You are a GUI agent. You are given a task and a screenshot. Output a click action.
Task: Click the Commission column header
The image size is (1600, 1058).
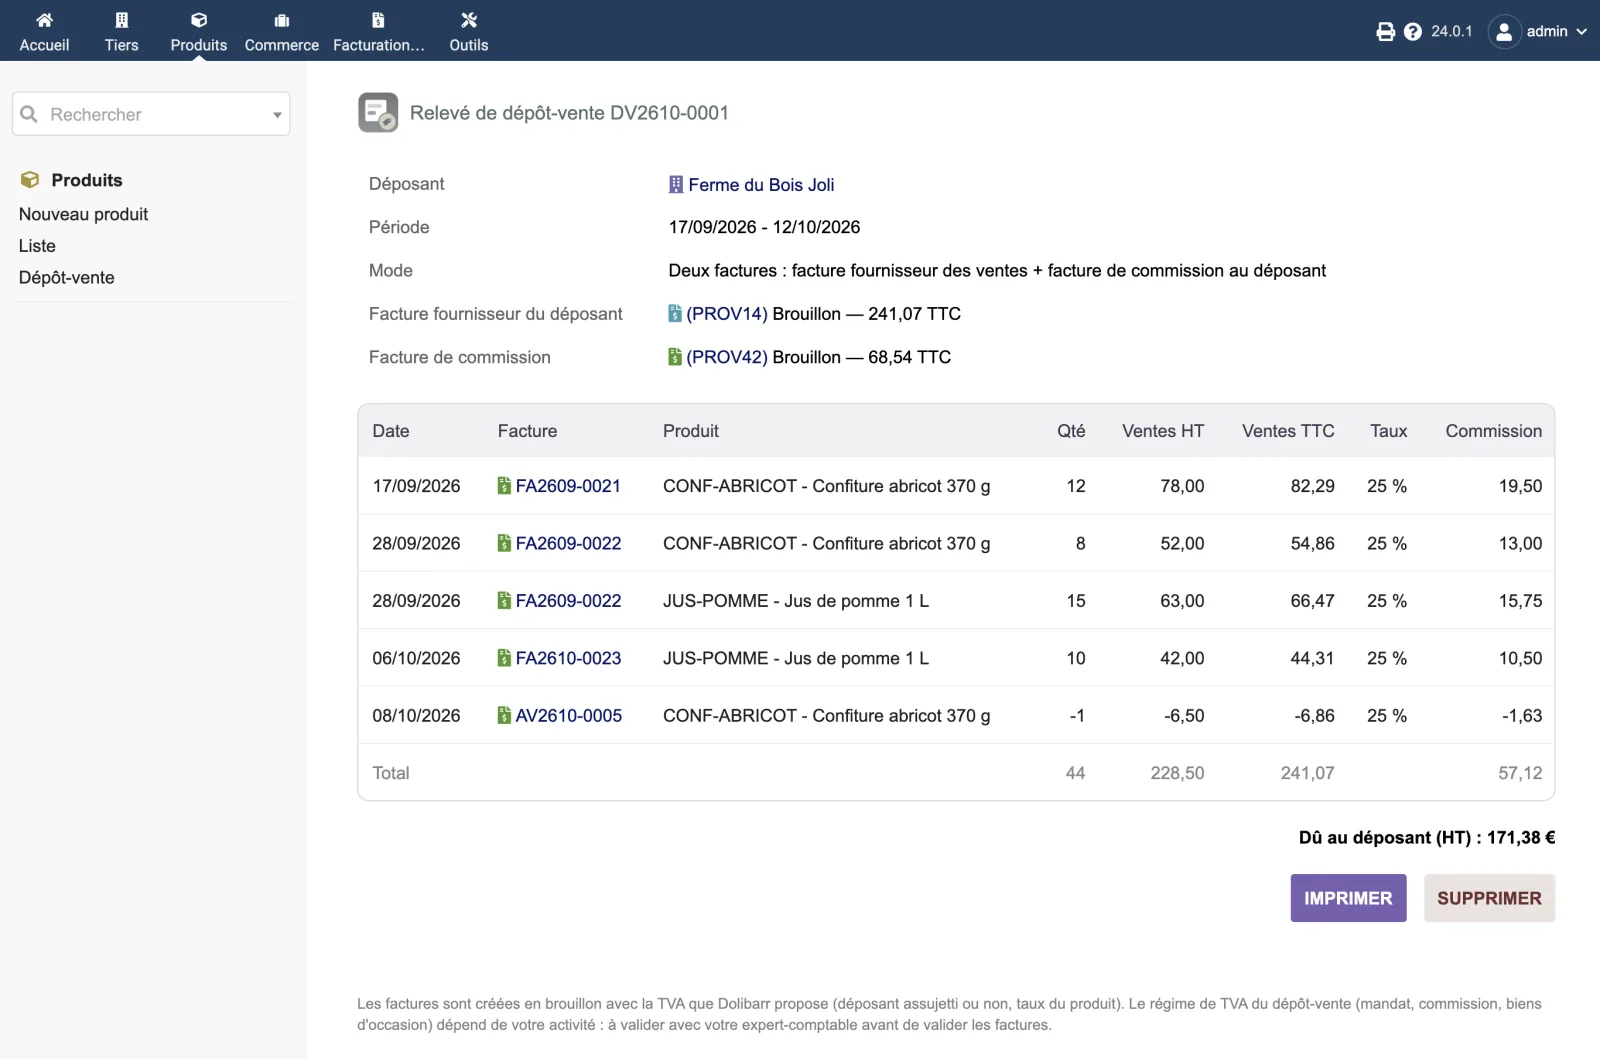click(x=1493, y=431)
